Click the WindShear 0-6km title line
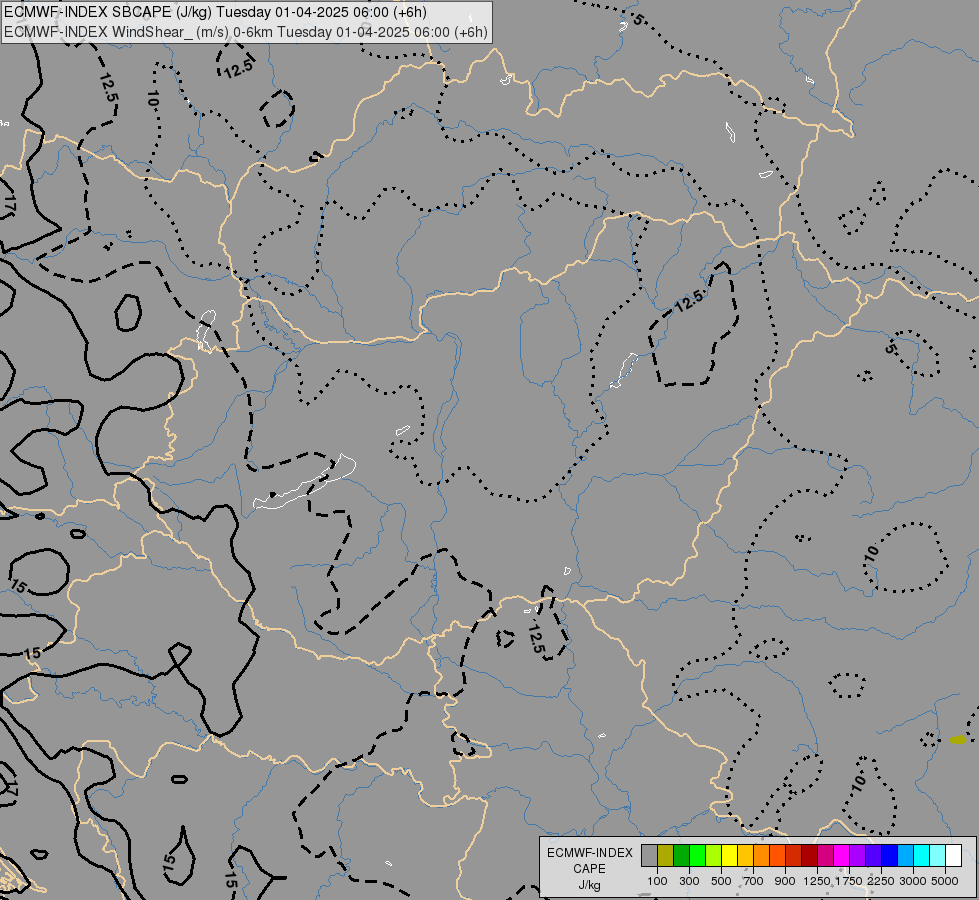Screen dimensions: 979x900 246,32
